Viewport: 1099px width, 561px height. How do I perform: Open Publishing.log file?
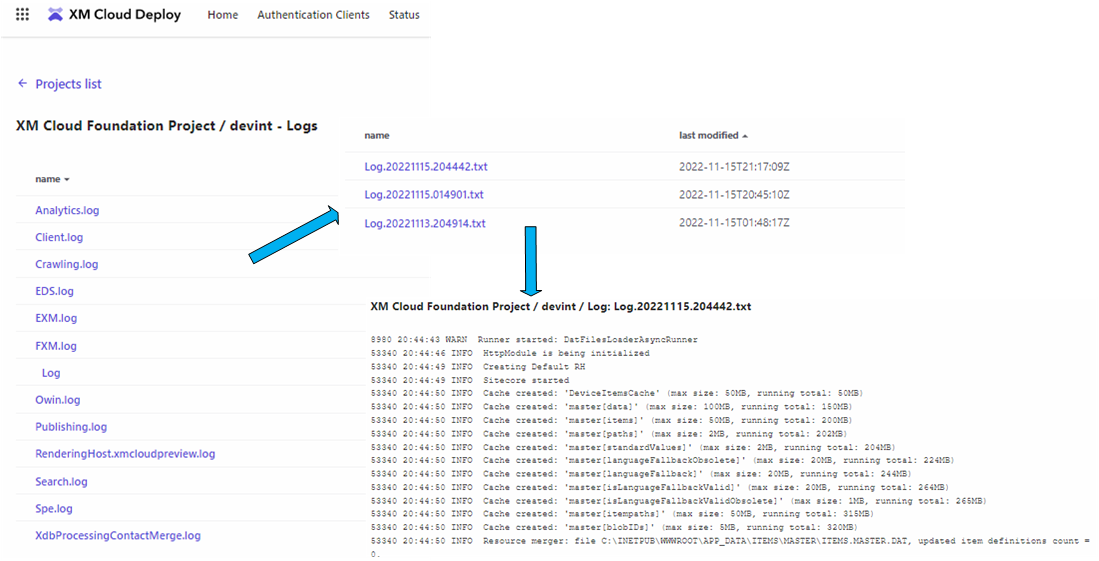pyautogui.click(x=71, y=427)
